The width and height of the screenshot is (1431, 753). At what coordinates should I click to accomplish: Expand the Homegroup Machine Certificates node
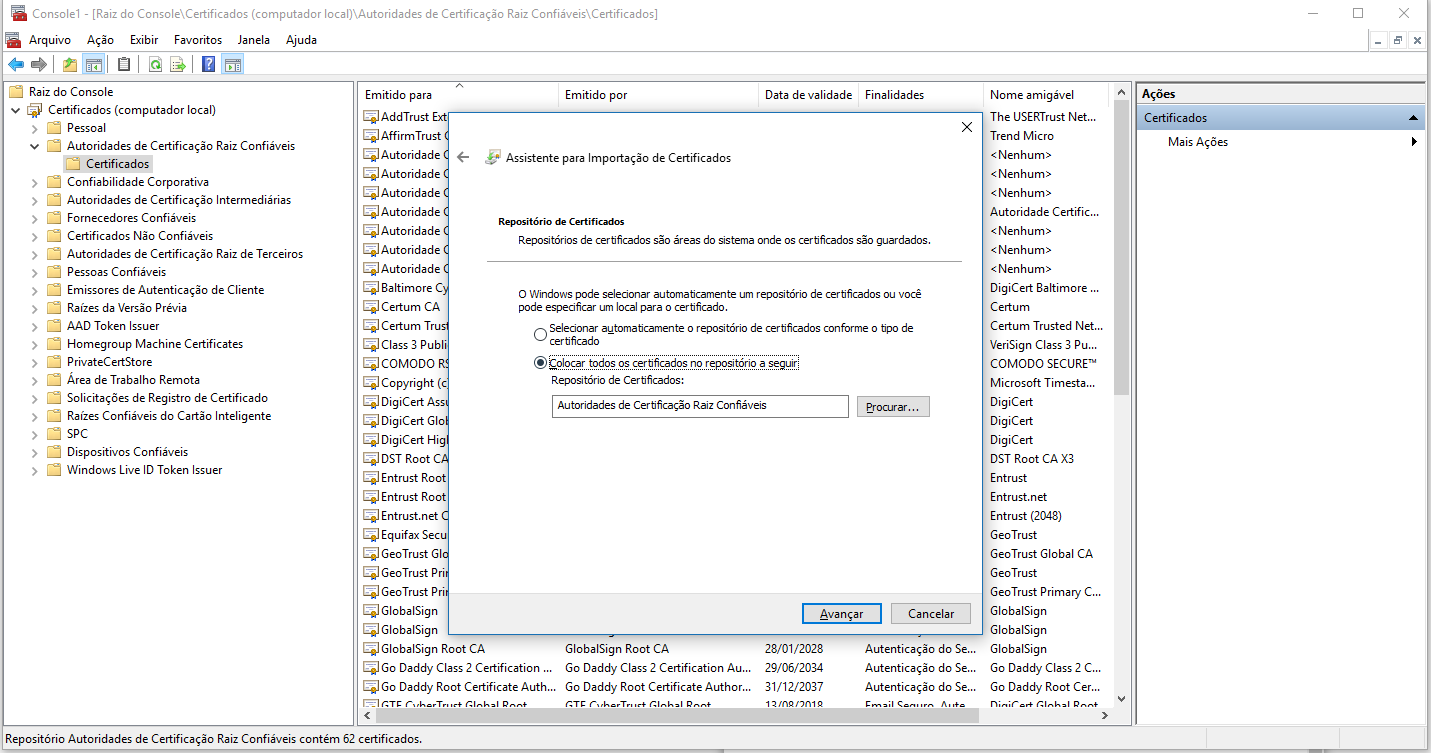34,344
